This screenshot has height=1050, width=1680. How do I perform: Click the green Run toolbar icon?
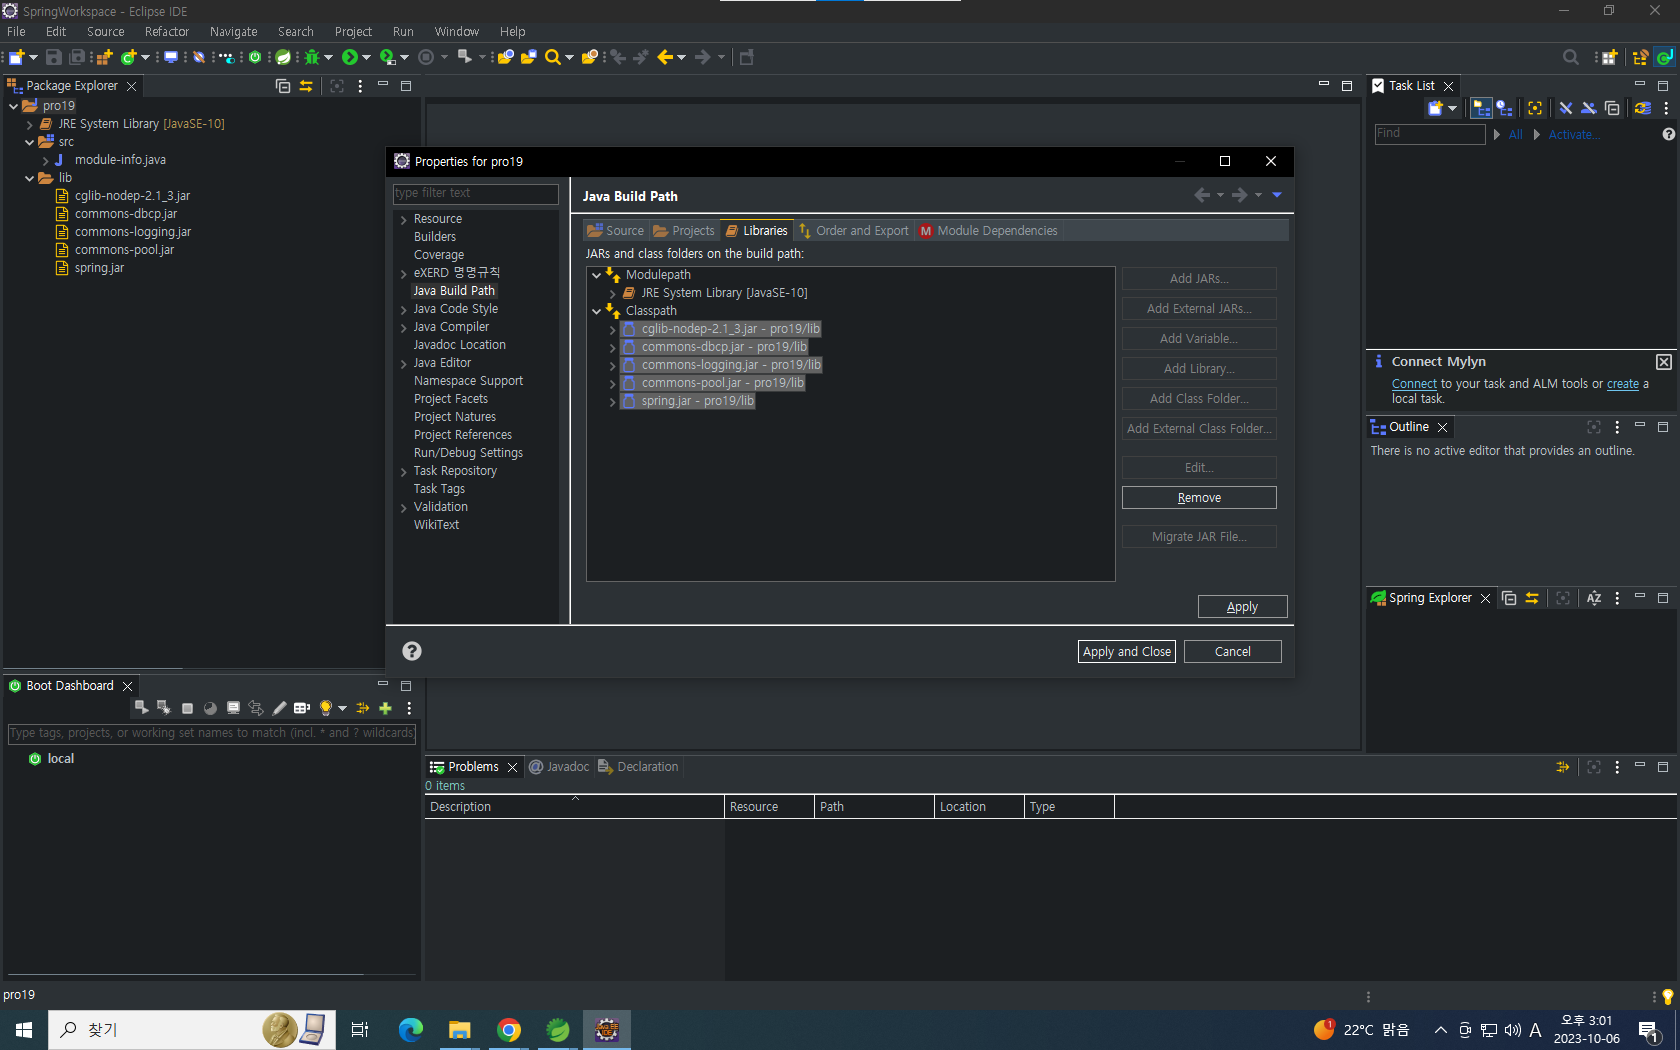click(x=350, y=57)
